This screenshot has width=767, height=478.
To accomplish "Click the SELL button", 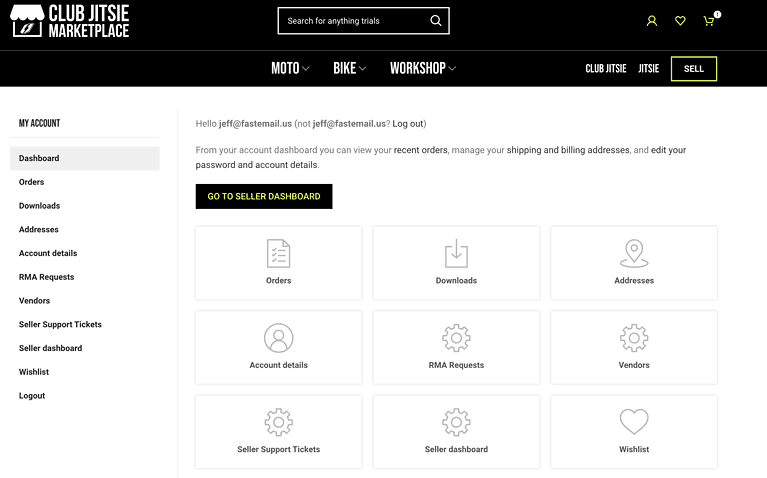I will 694,68.
